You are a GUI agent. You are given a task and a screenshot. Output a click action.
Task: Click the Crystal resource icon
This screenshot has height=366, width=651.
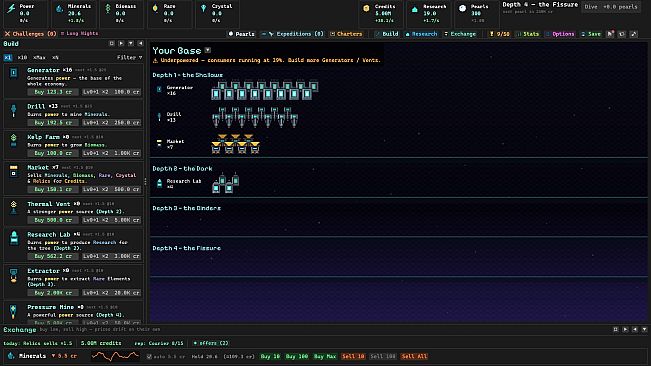(x=203, y=8)
